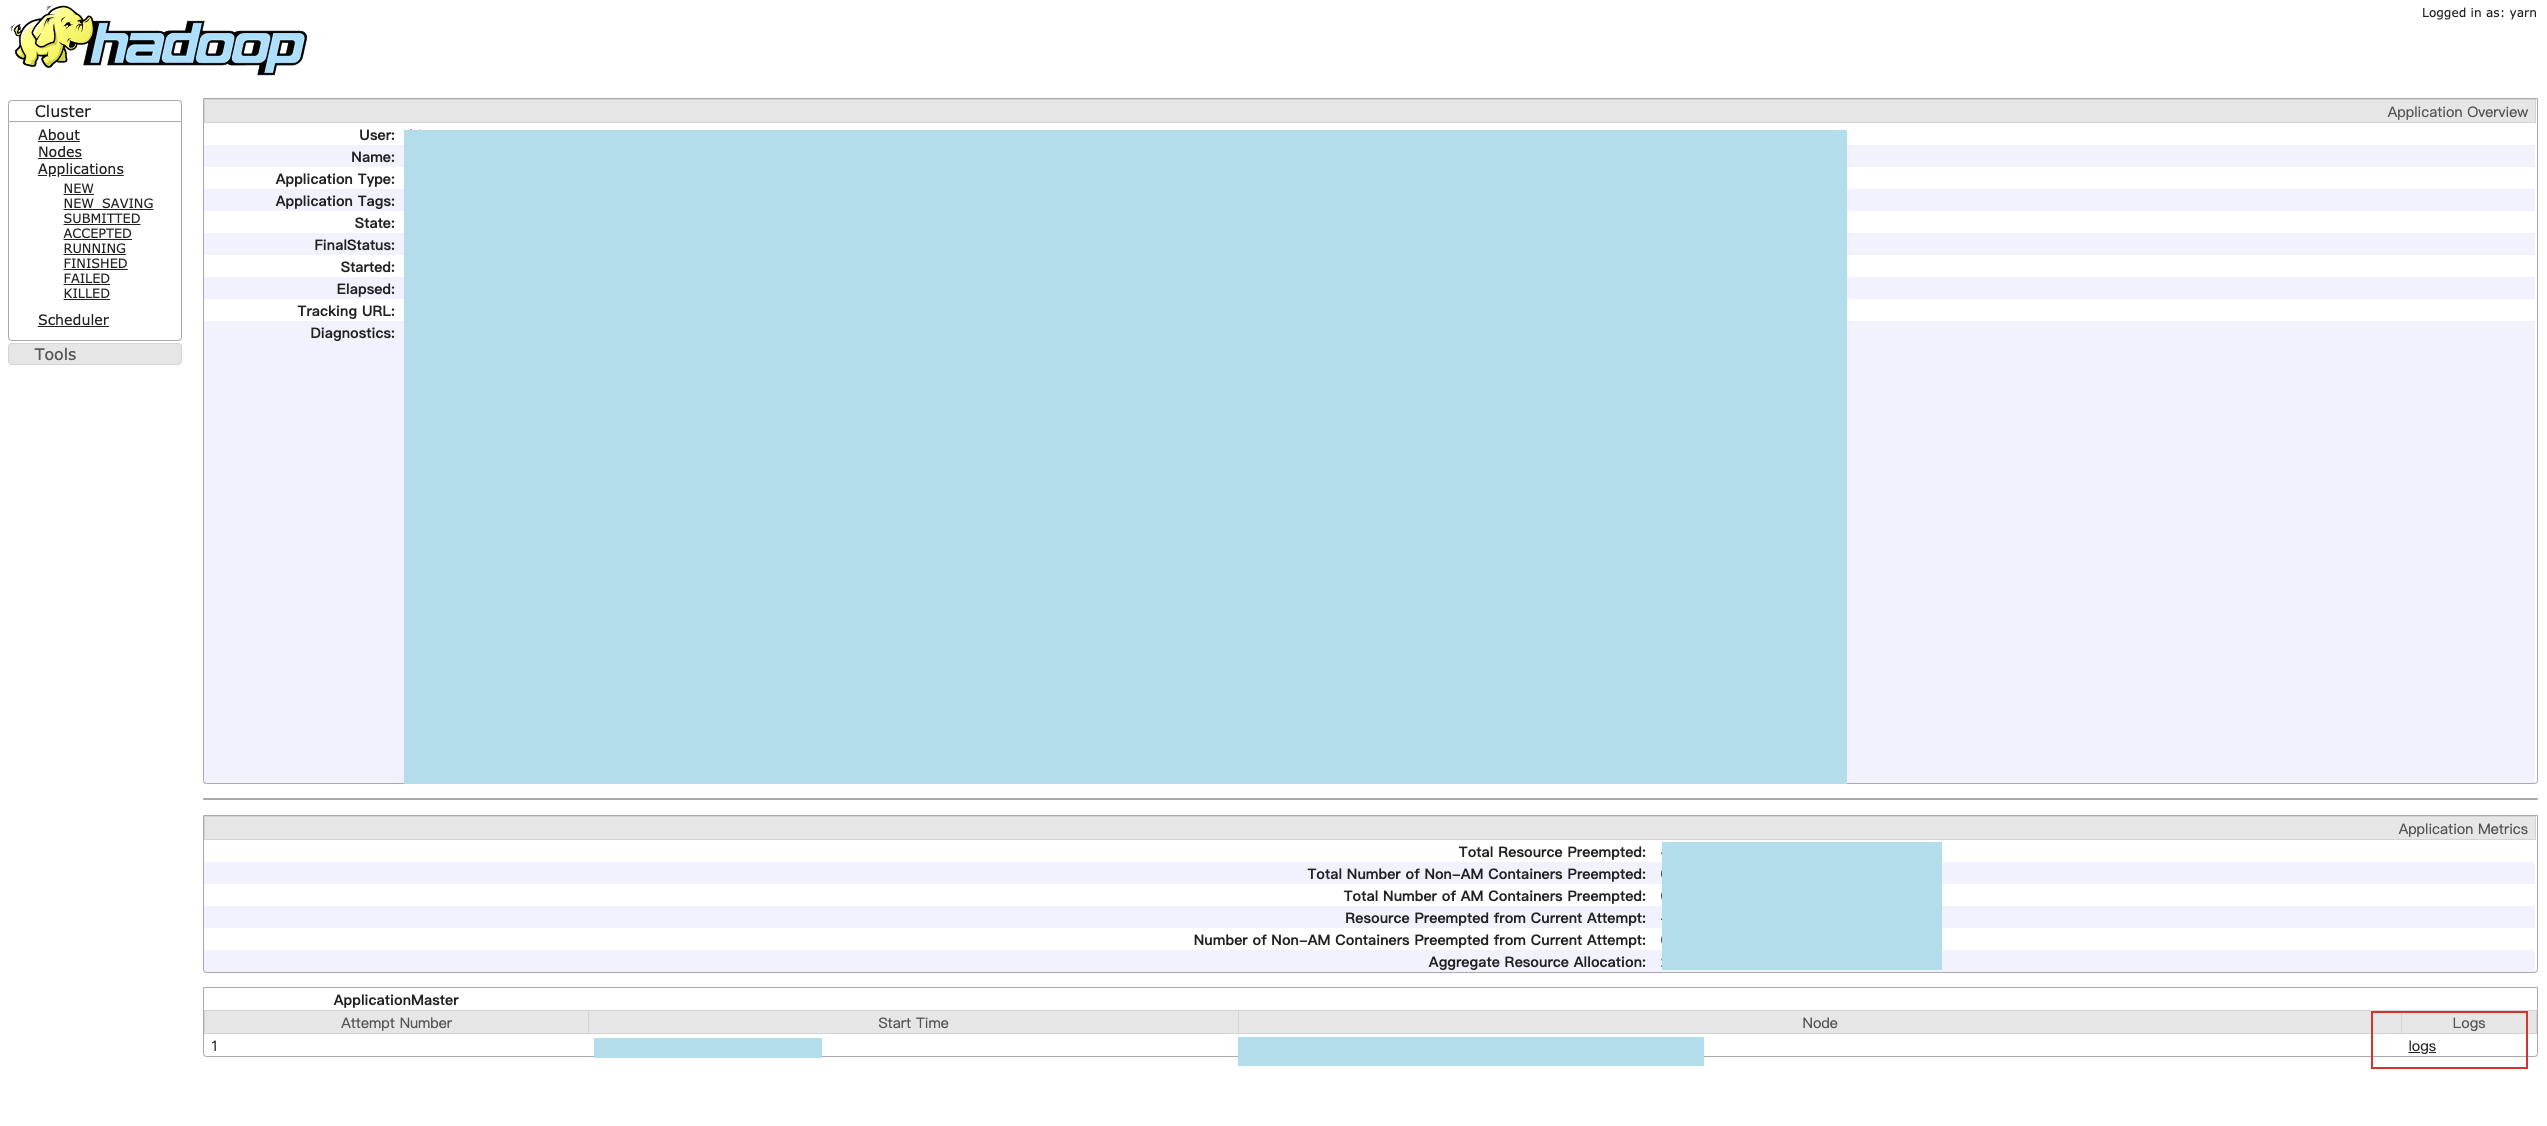Viewport: 2547px width, 1126px height.
Task: Filter applications by NEW_SAVING state
Action: coord(108,203)
